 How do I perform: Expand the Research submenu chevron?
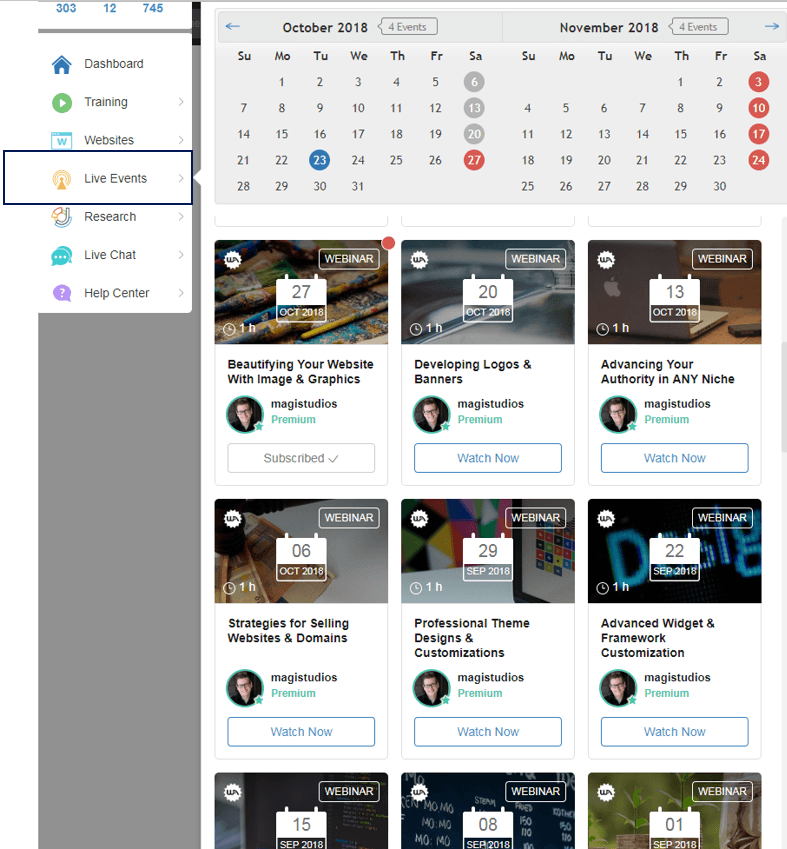[181, 217]
